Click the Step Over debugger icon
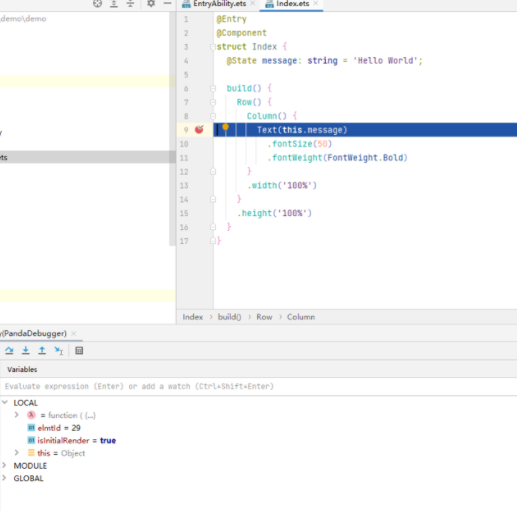517x511 pixels. click(9, 350)
